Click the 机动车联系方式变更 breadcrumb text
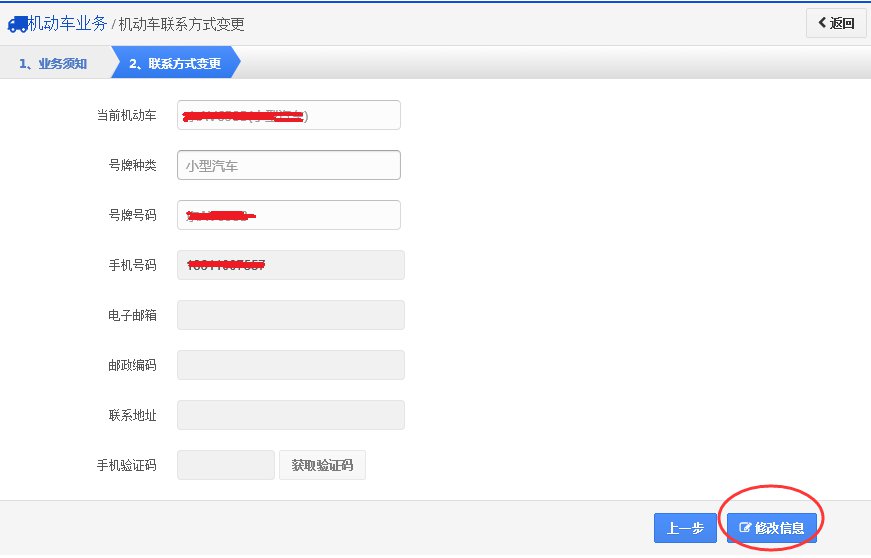The image size is (871, 558). (182, 24)
